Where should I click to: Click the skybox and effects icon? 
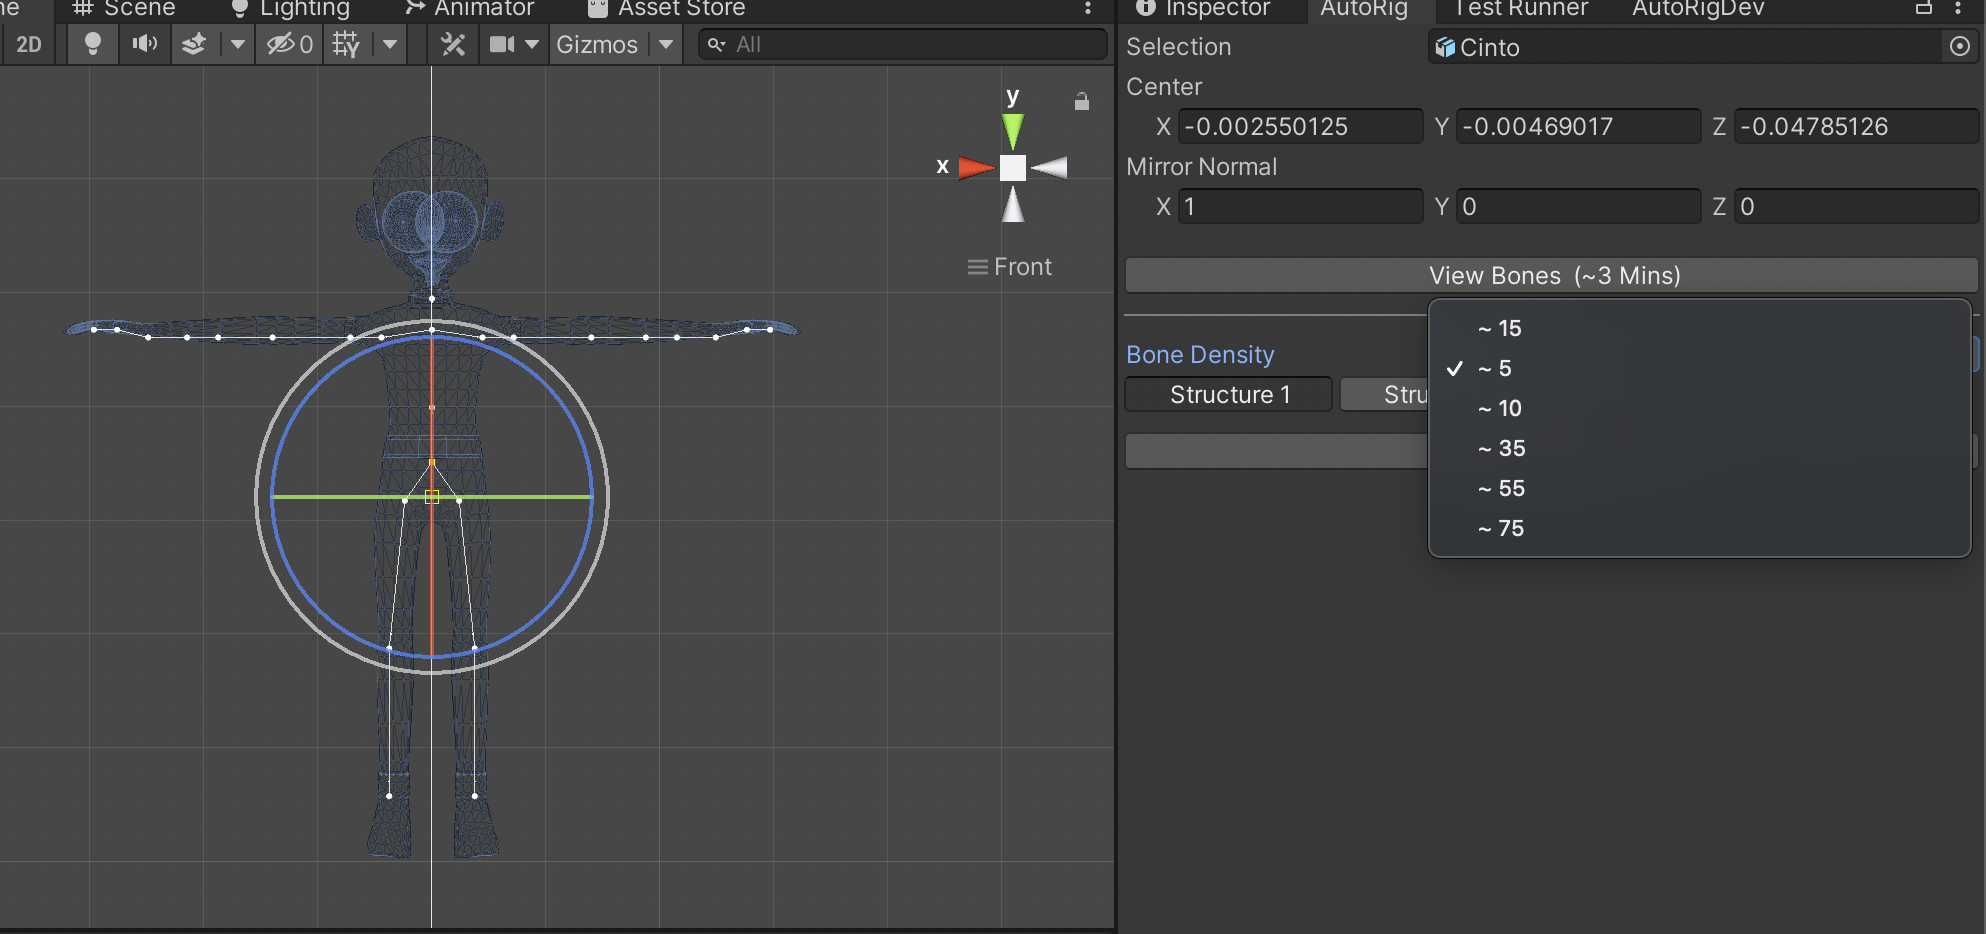click(194, 45)
